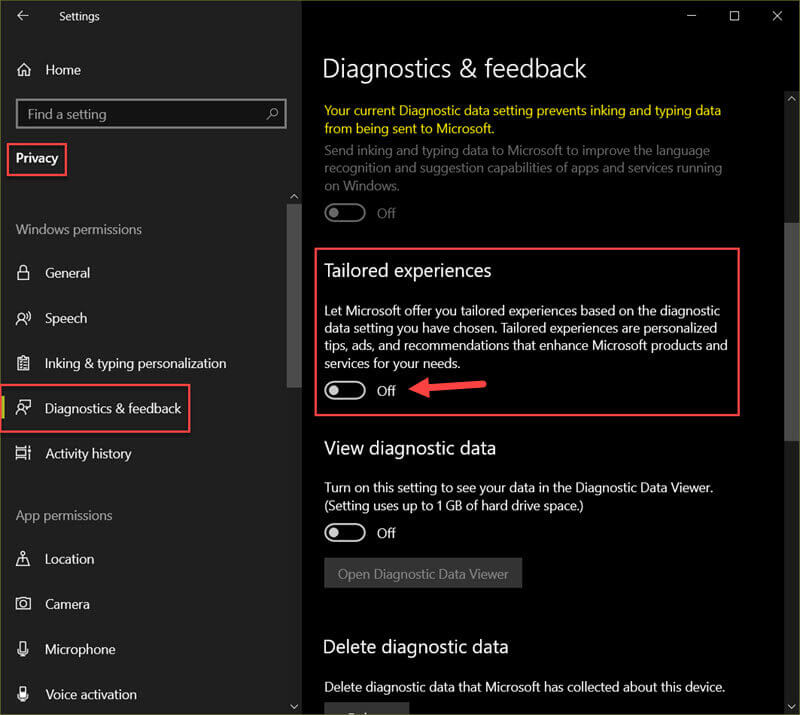
Task: Click the Tailored experiences heading
Action: point(408,270)
